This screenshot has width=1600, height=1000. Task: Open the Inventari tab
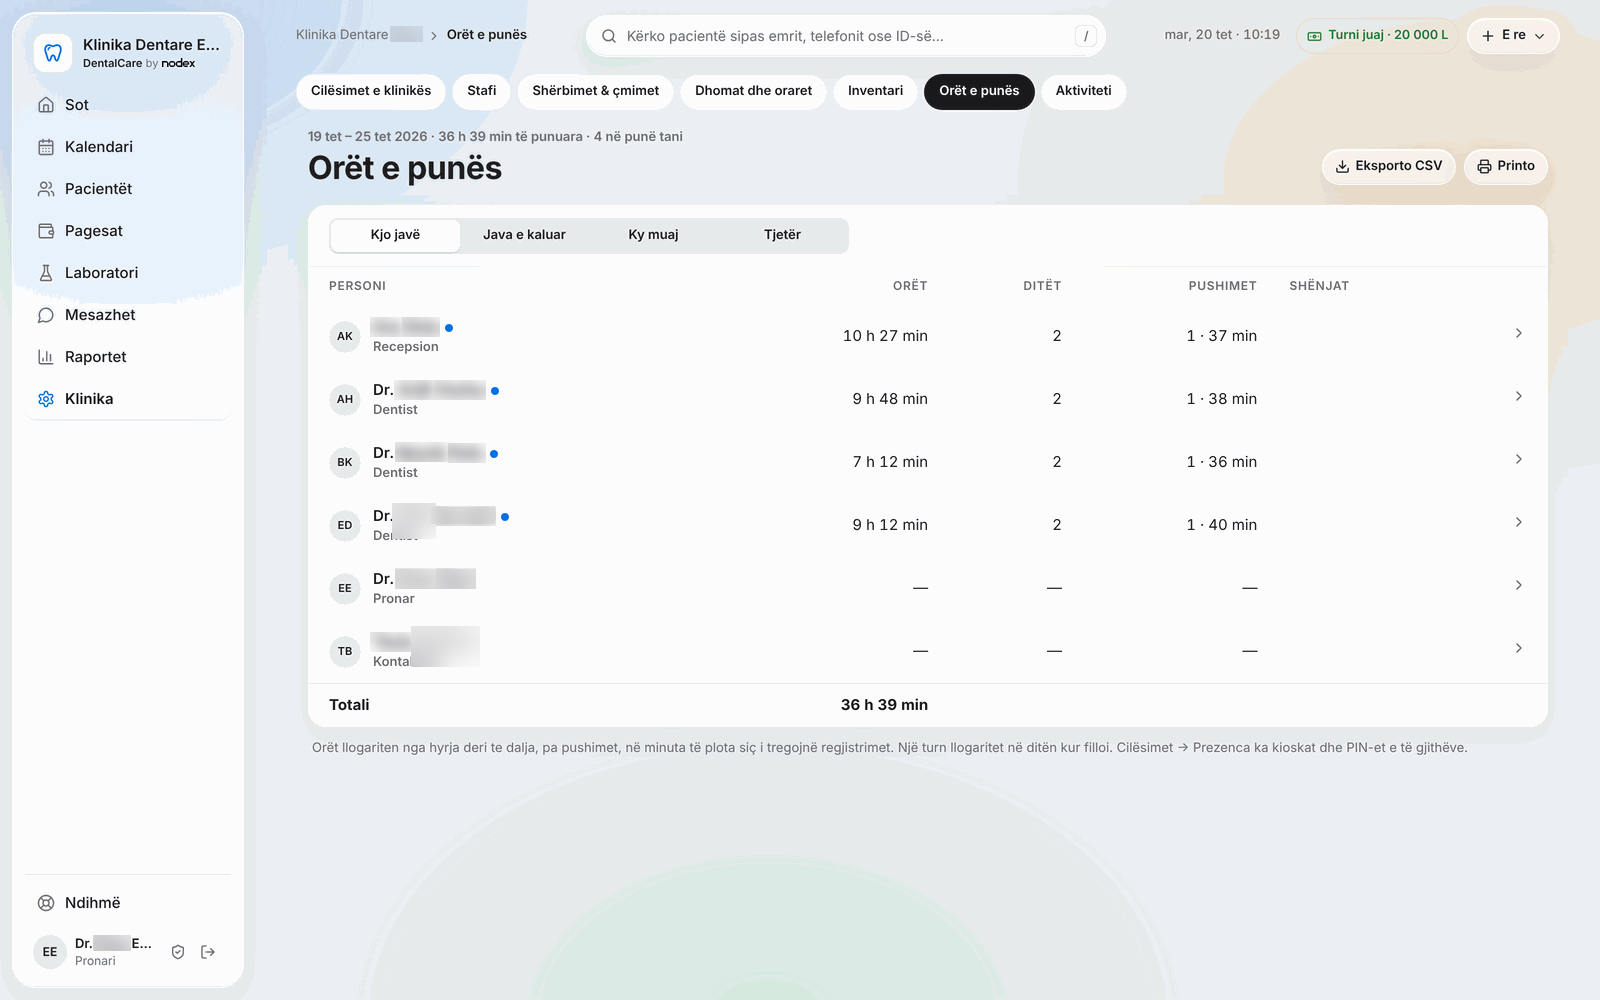tap(875, 91)
